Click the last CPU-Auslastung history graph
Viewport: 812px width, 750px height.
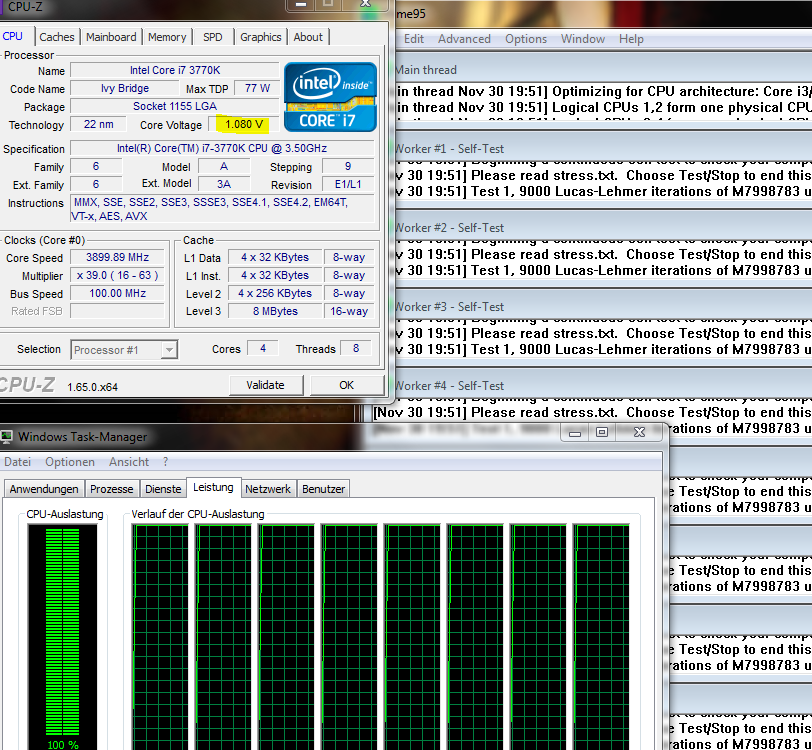coord(601,637)
